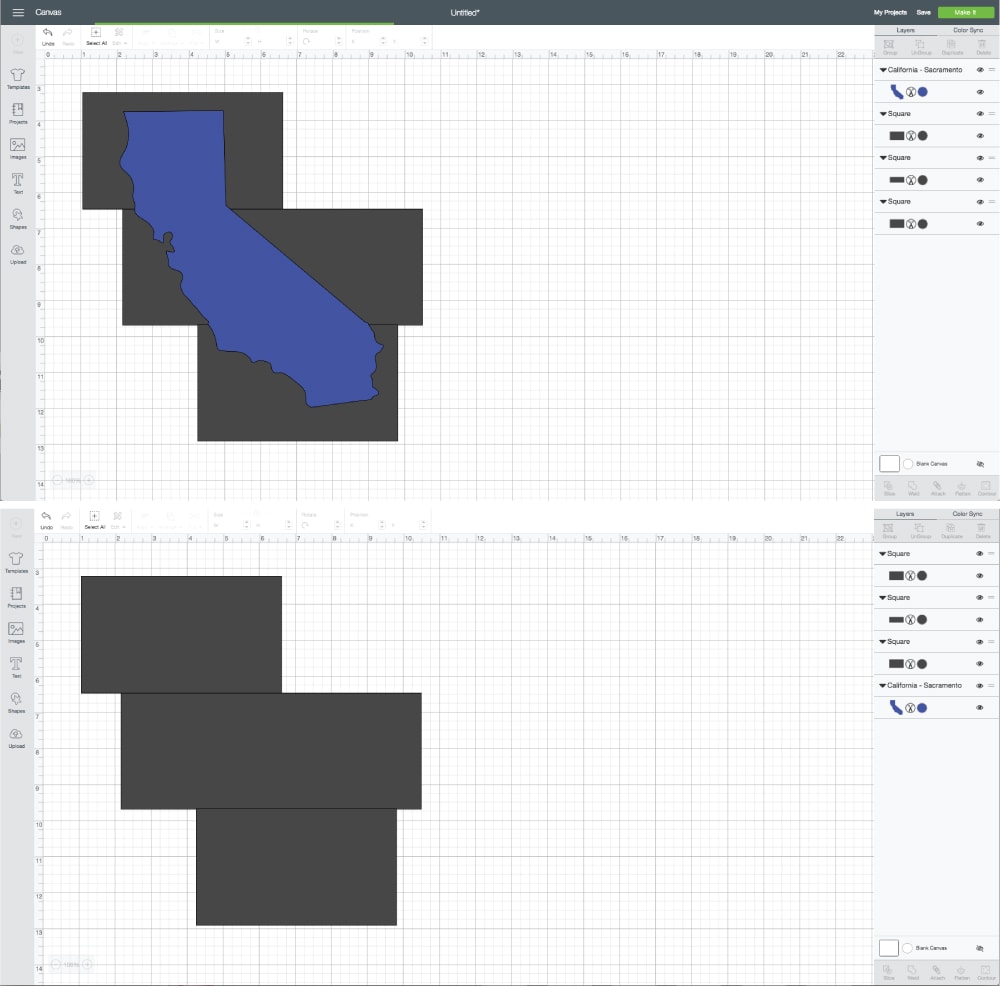This screenshot has width=1000, height=986.
Task: Click Select All in the upper toolbar
Action: pos(96,33)
